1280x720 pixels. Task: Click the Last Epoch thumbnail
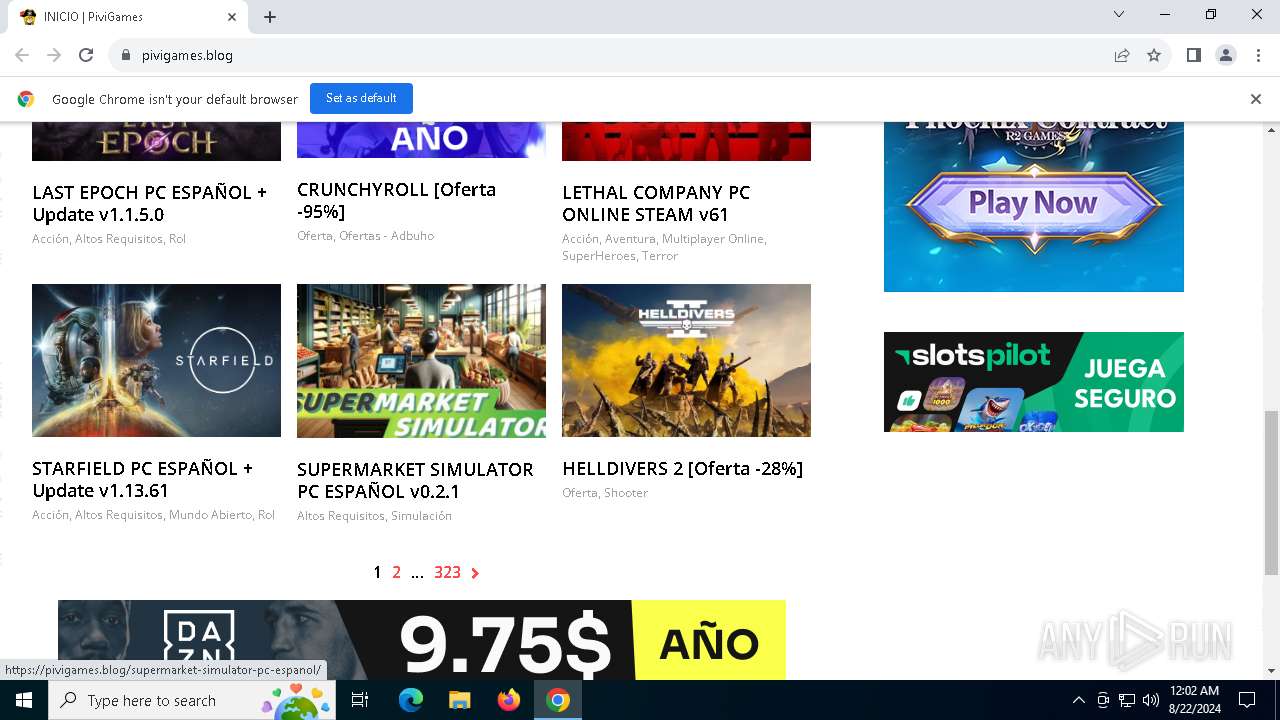pyautogui.click(x=156, y=141)
